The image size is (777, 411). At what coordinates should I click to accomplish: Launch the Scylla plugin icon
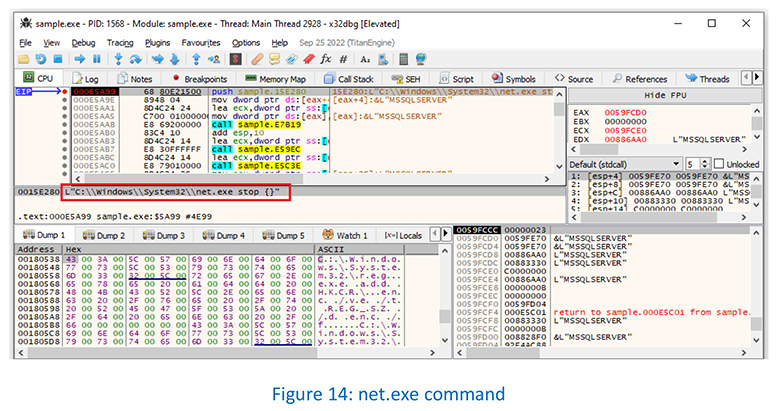(x=235, y=59)
